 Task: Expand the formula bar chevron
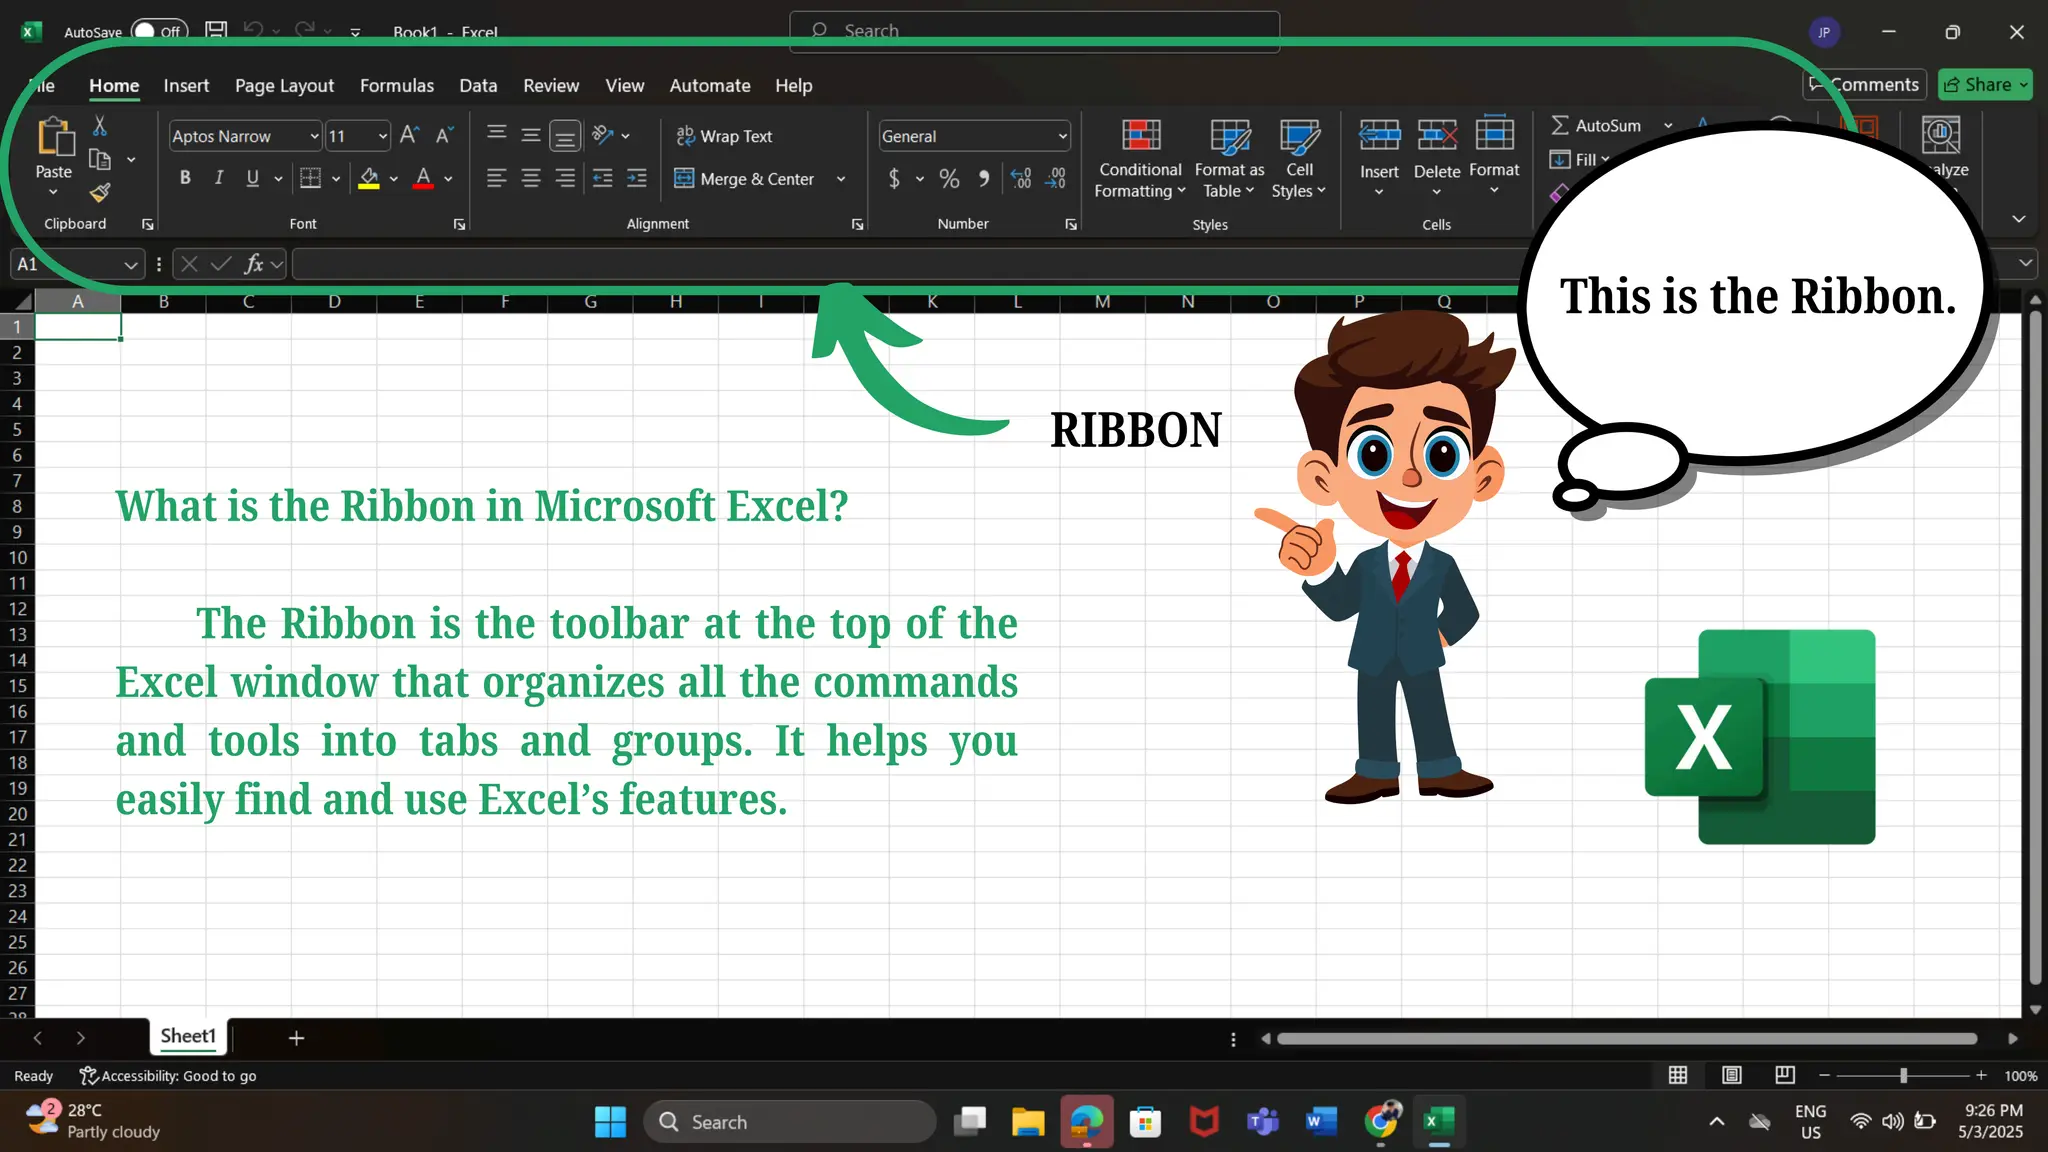(x=2025, y=263)
